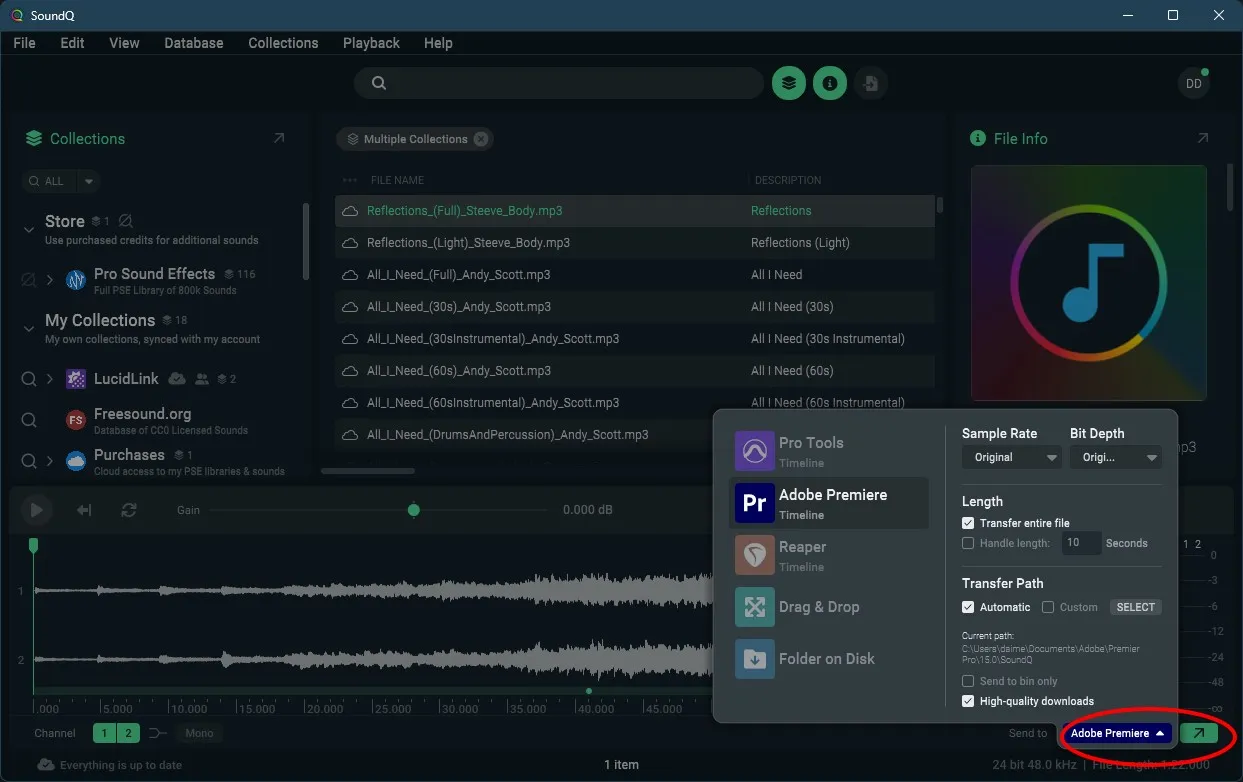
Task: Toggle channel 2 button
Action: pos(128,733)
